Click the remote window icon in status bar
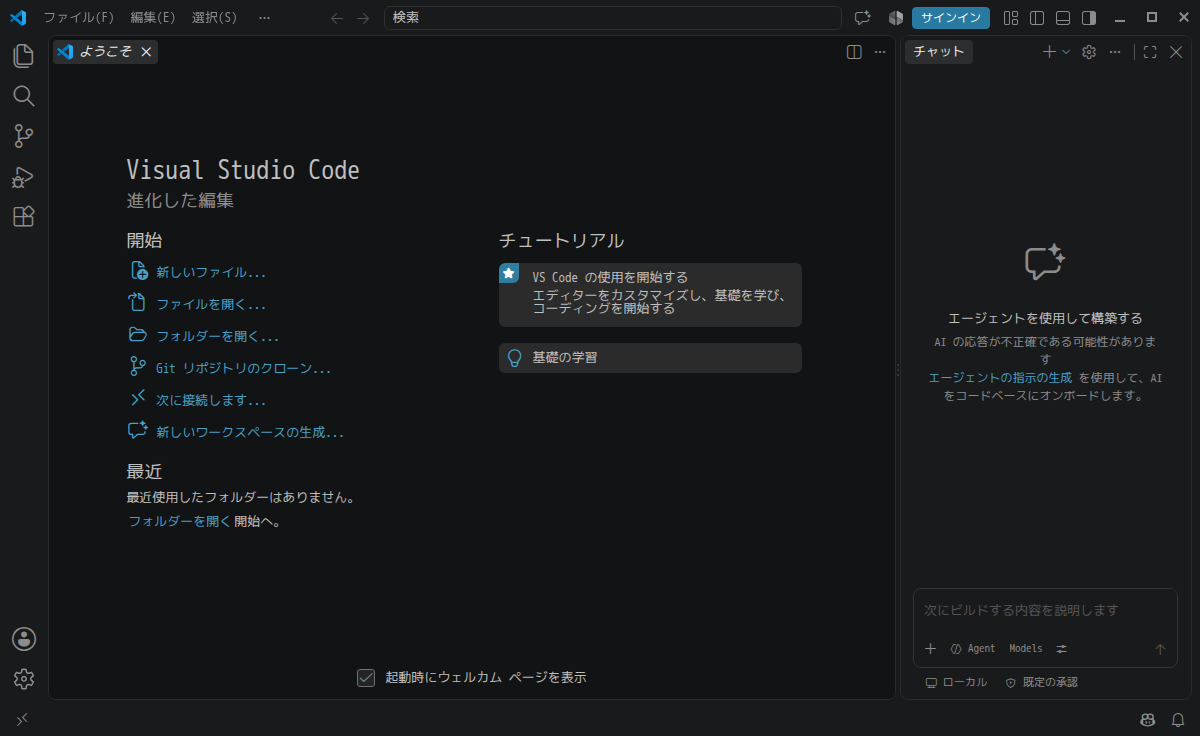 coord(22,719)
